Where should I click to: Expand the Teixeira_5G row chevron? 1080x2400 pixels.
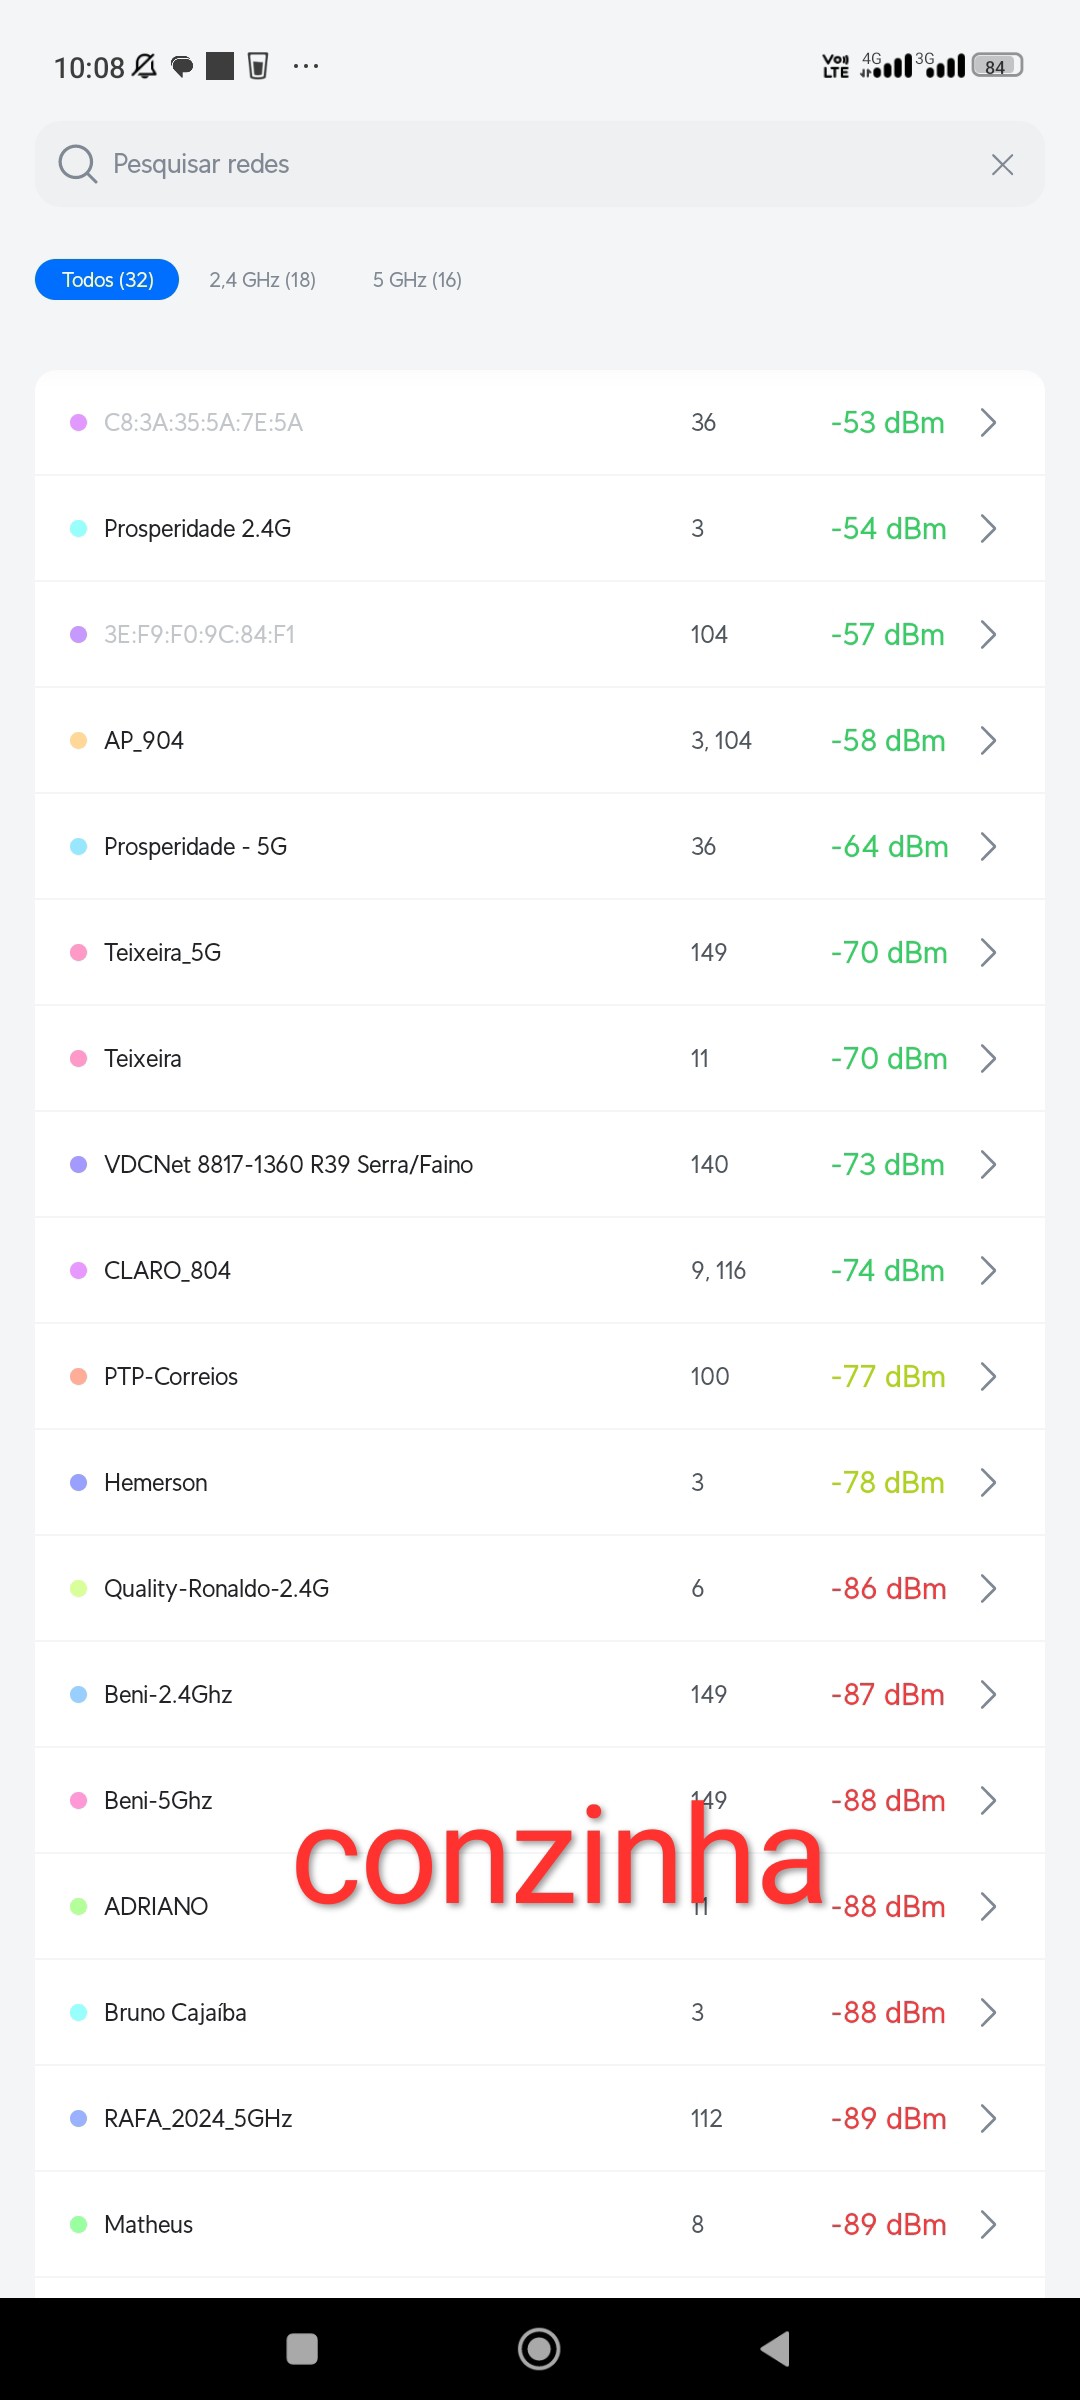[x=988, y=953]
